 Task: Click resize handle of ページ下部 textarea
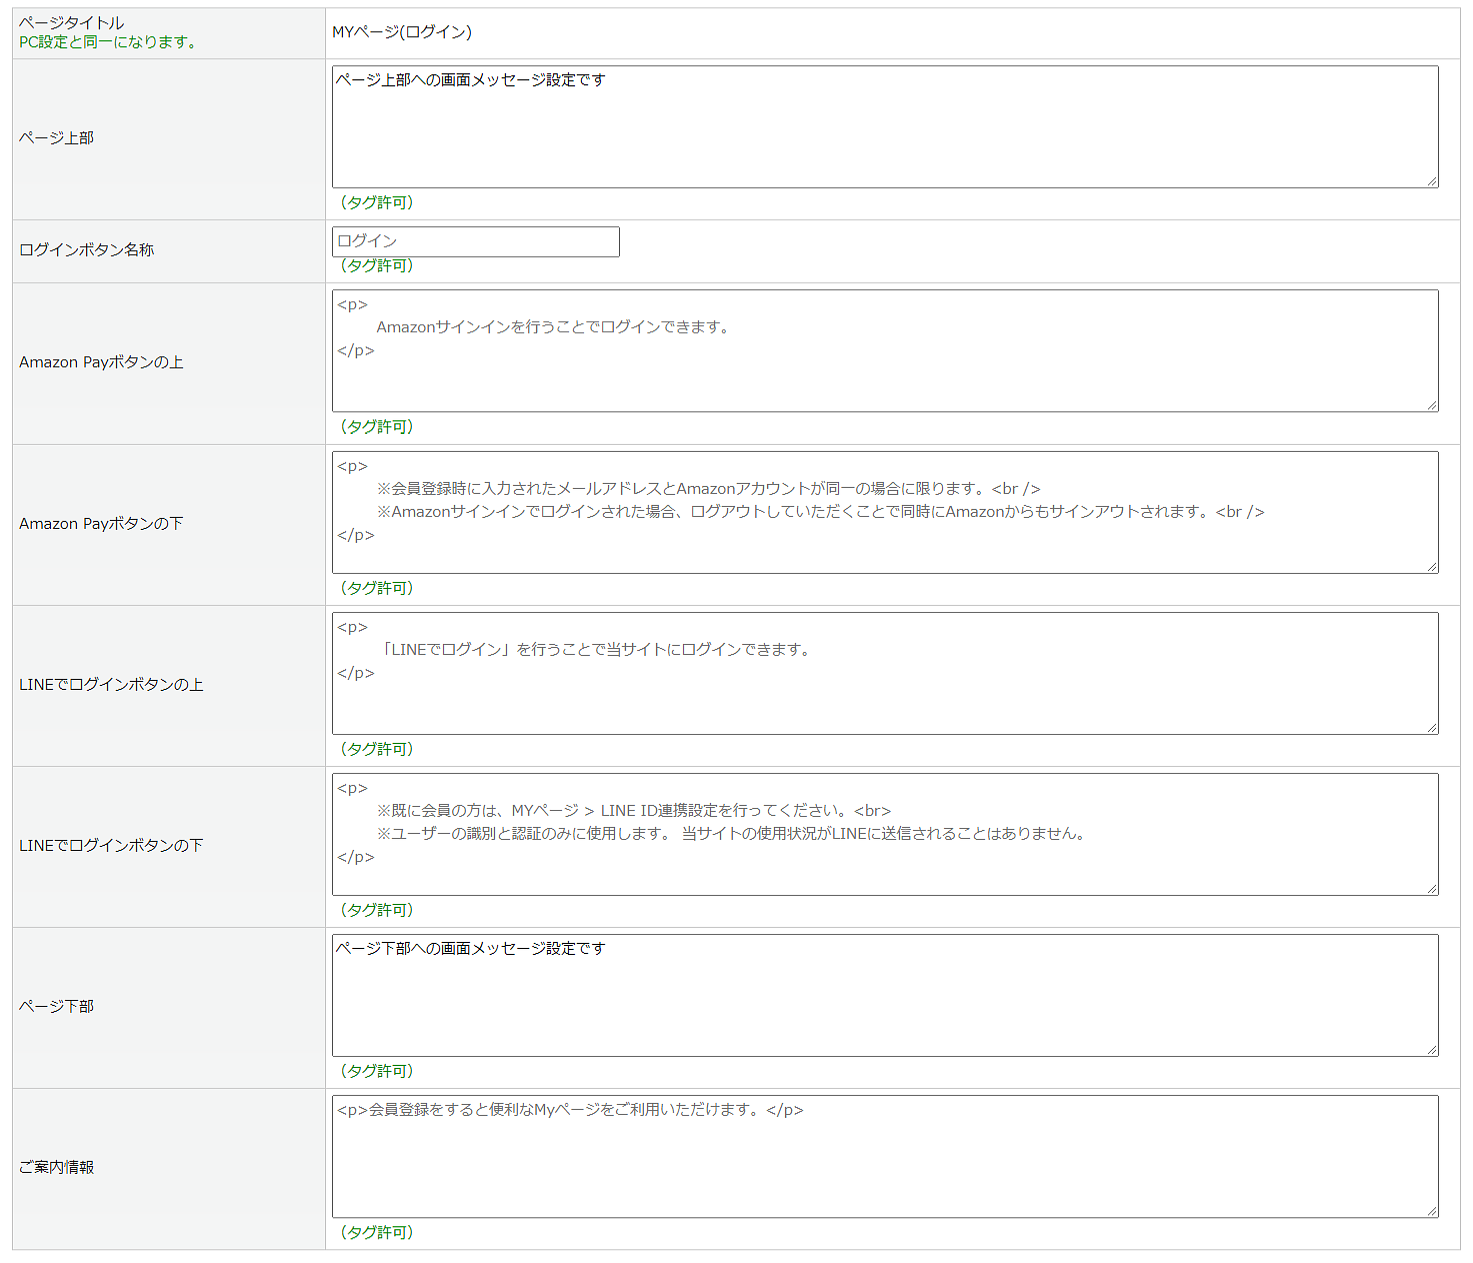[1432, 1049]
